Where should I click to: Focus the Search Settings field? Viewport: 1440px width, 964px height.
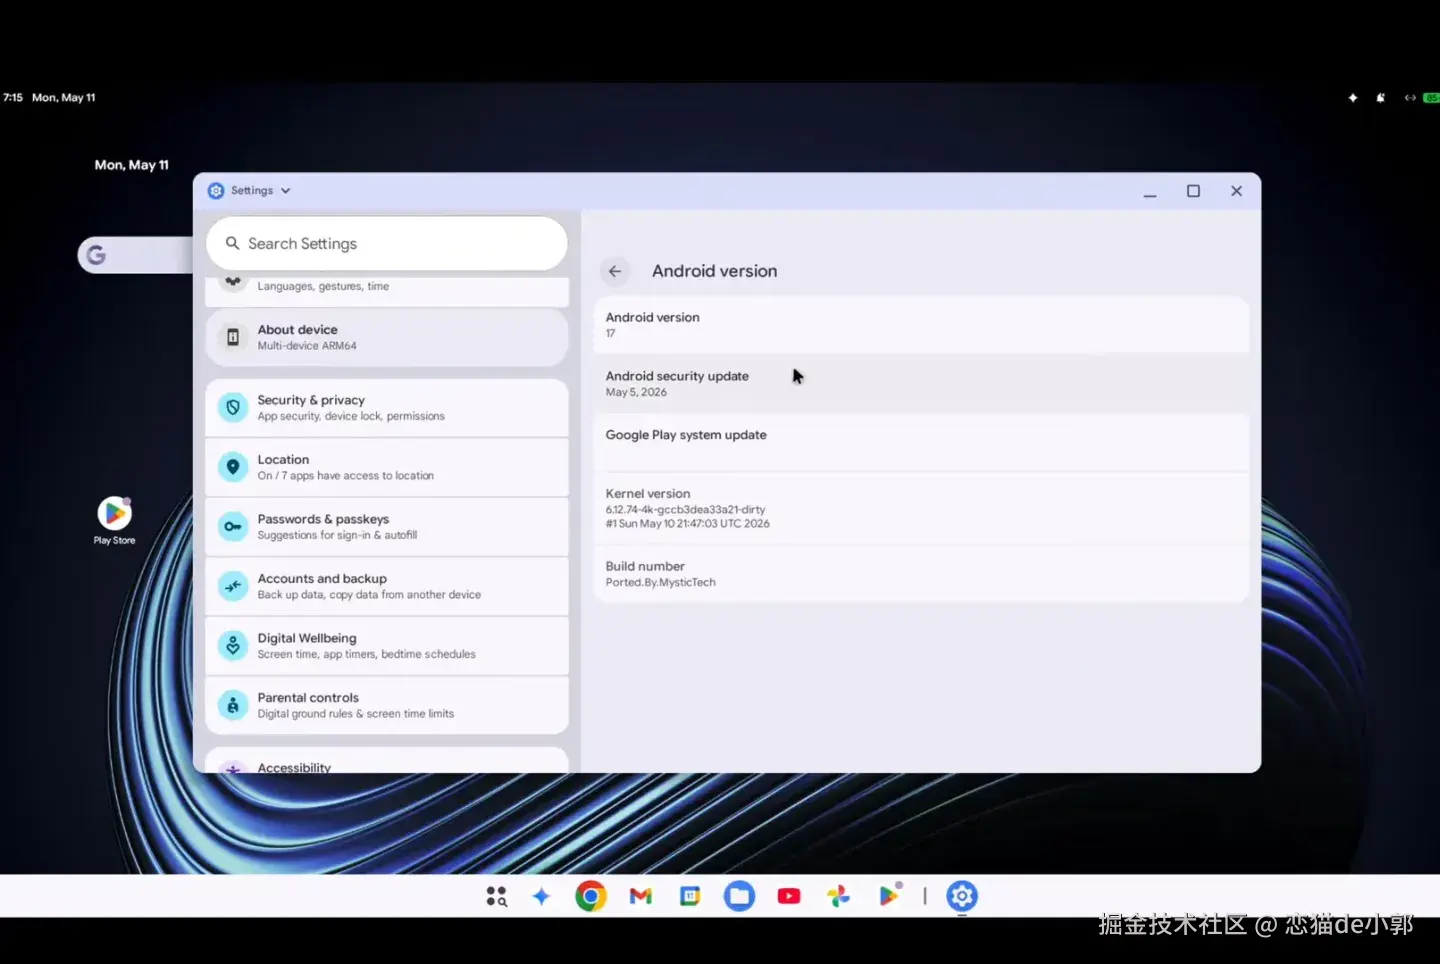(387, 244)
